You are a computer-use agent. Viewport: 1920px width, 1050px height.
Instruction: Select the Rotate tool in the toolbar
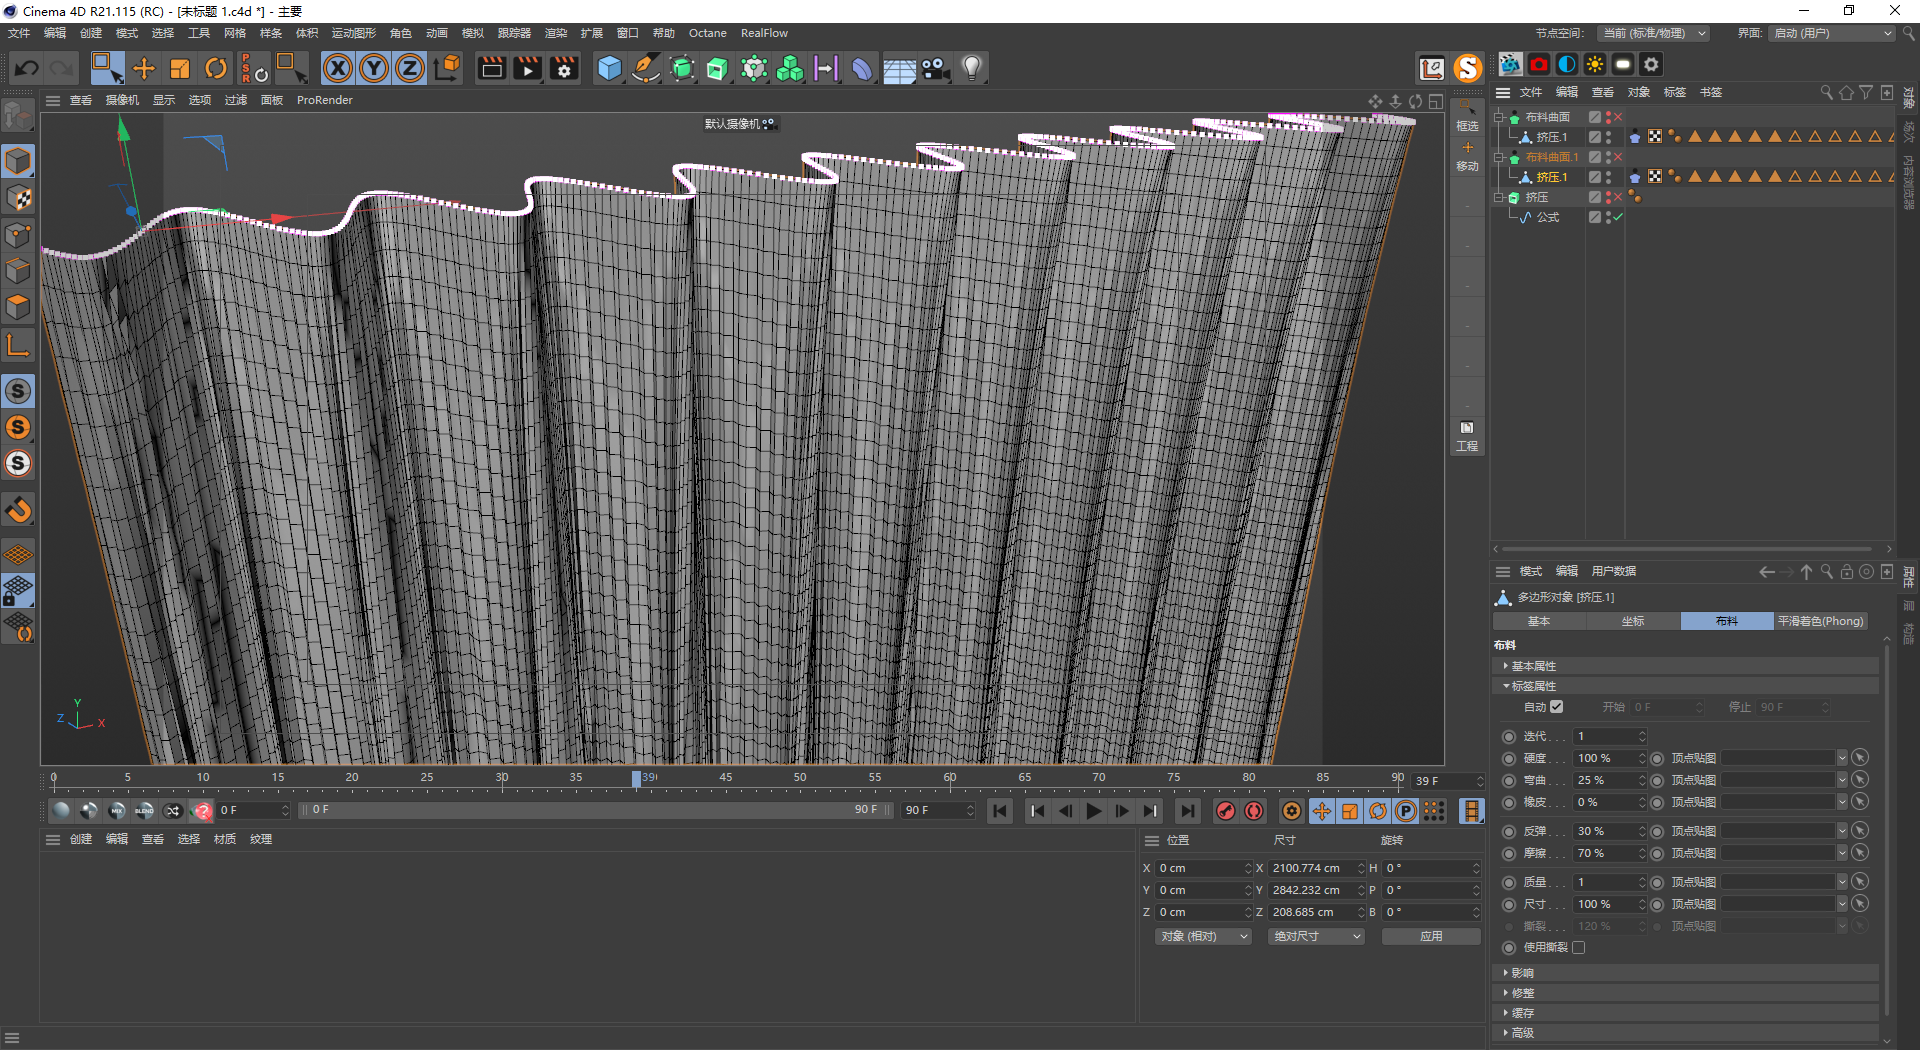(216, 68)
